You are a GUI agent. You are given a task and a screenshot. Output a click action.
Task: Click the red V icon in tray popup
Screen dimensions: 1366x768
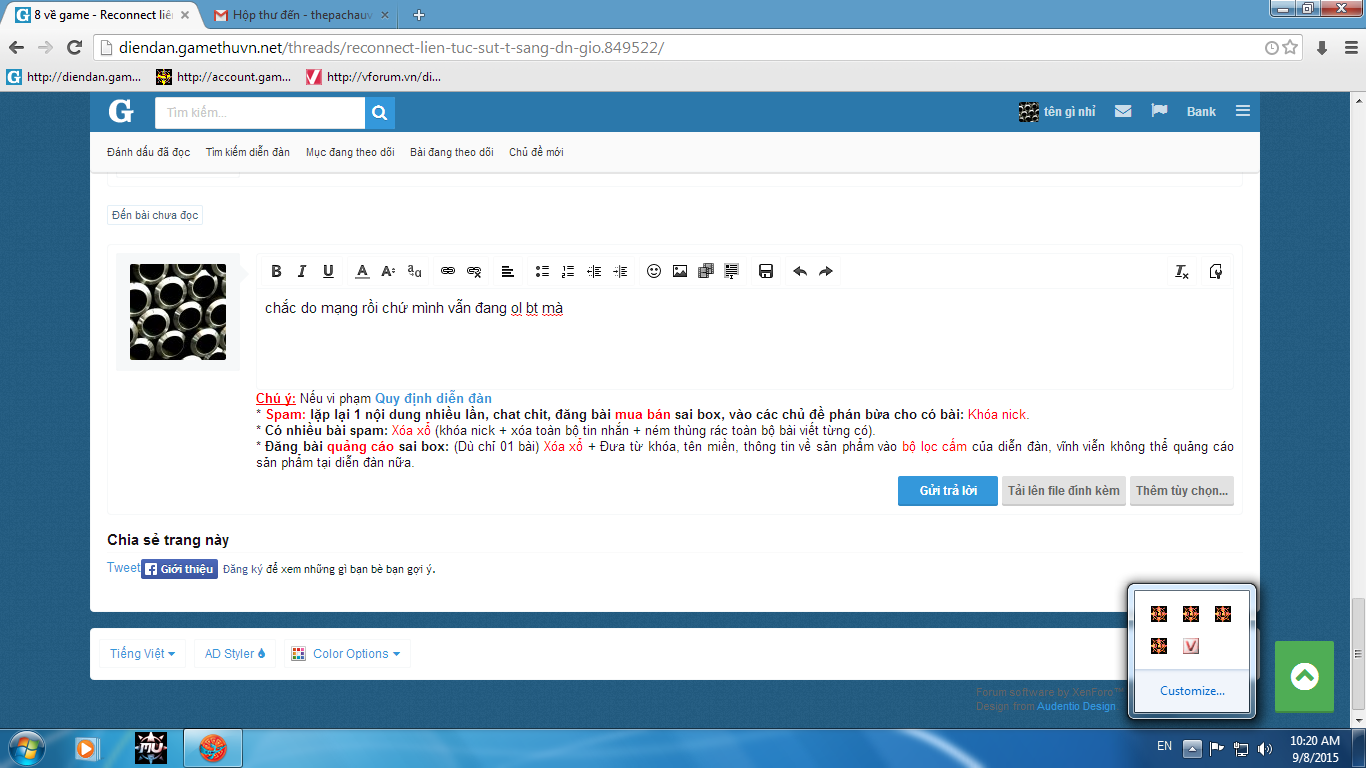pyautogui.click(x=1190, y=647)
